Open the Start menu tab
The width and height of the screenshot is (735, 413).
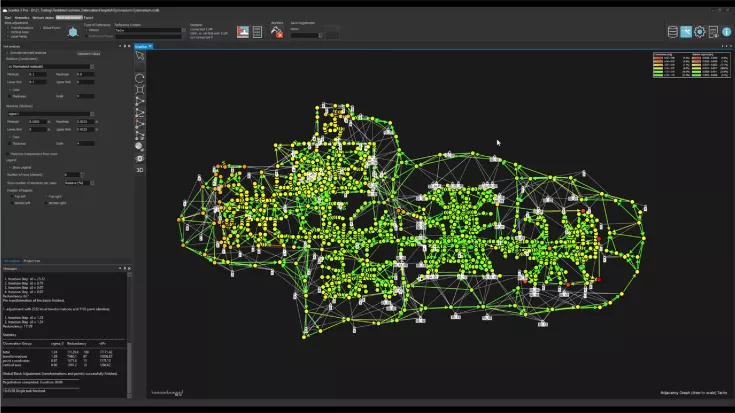[x=8, y=18]
